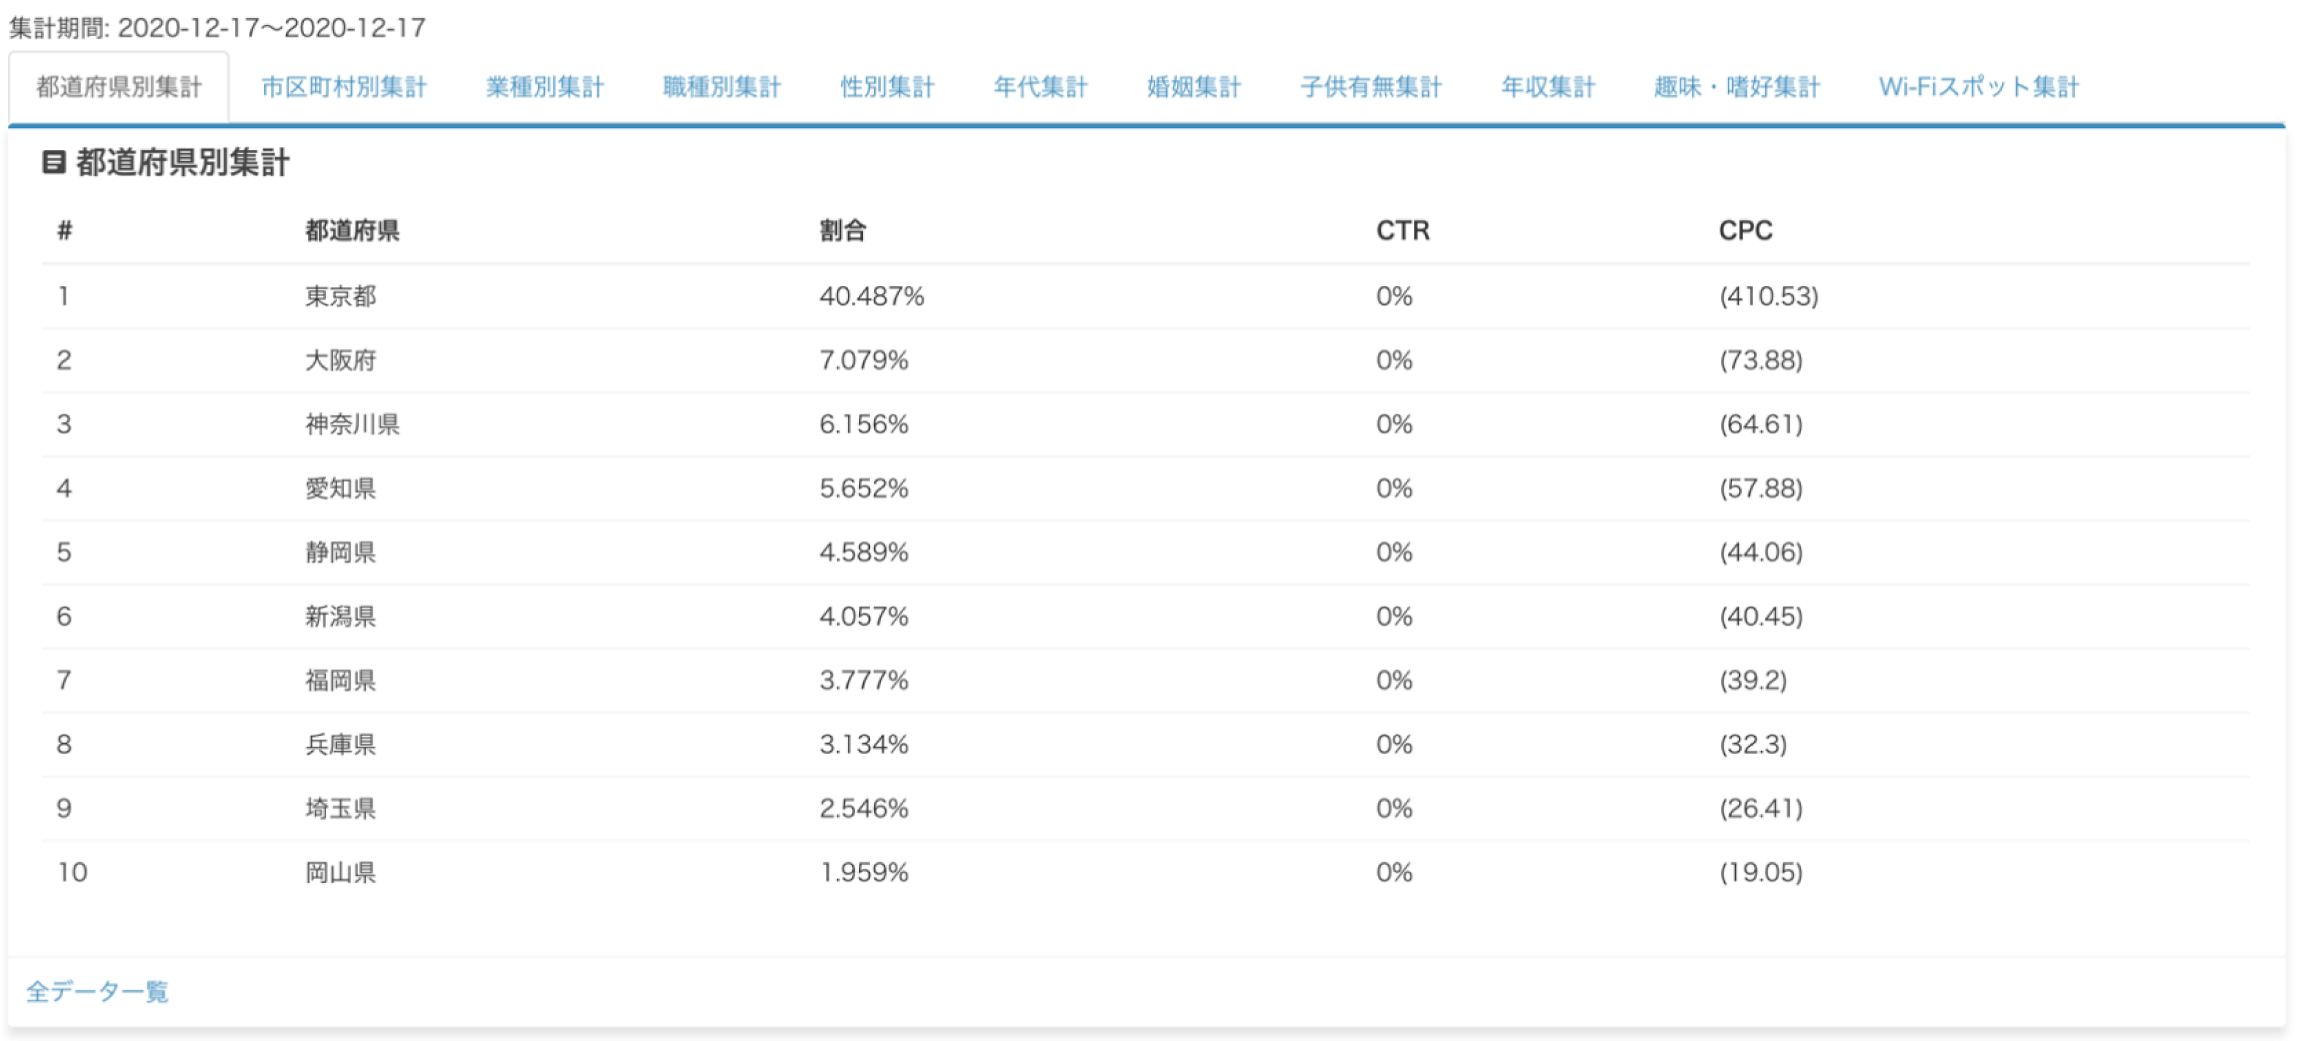Click the (32.3) CPC value
This screenshot has width=2300, height=1041.
(1752, 744)
